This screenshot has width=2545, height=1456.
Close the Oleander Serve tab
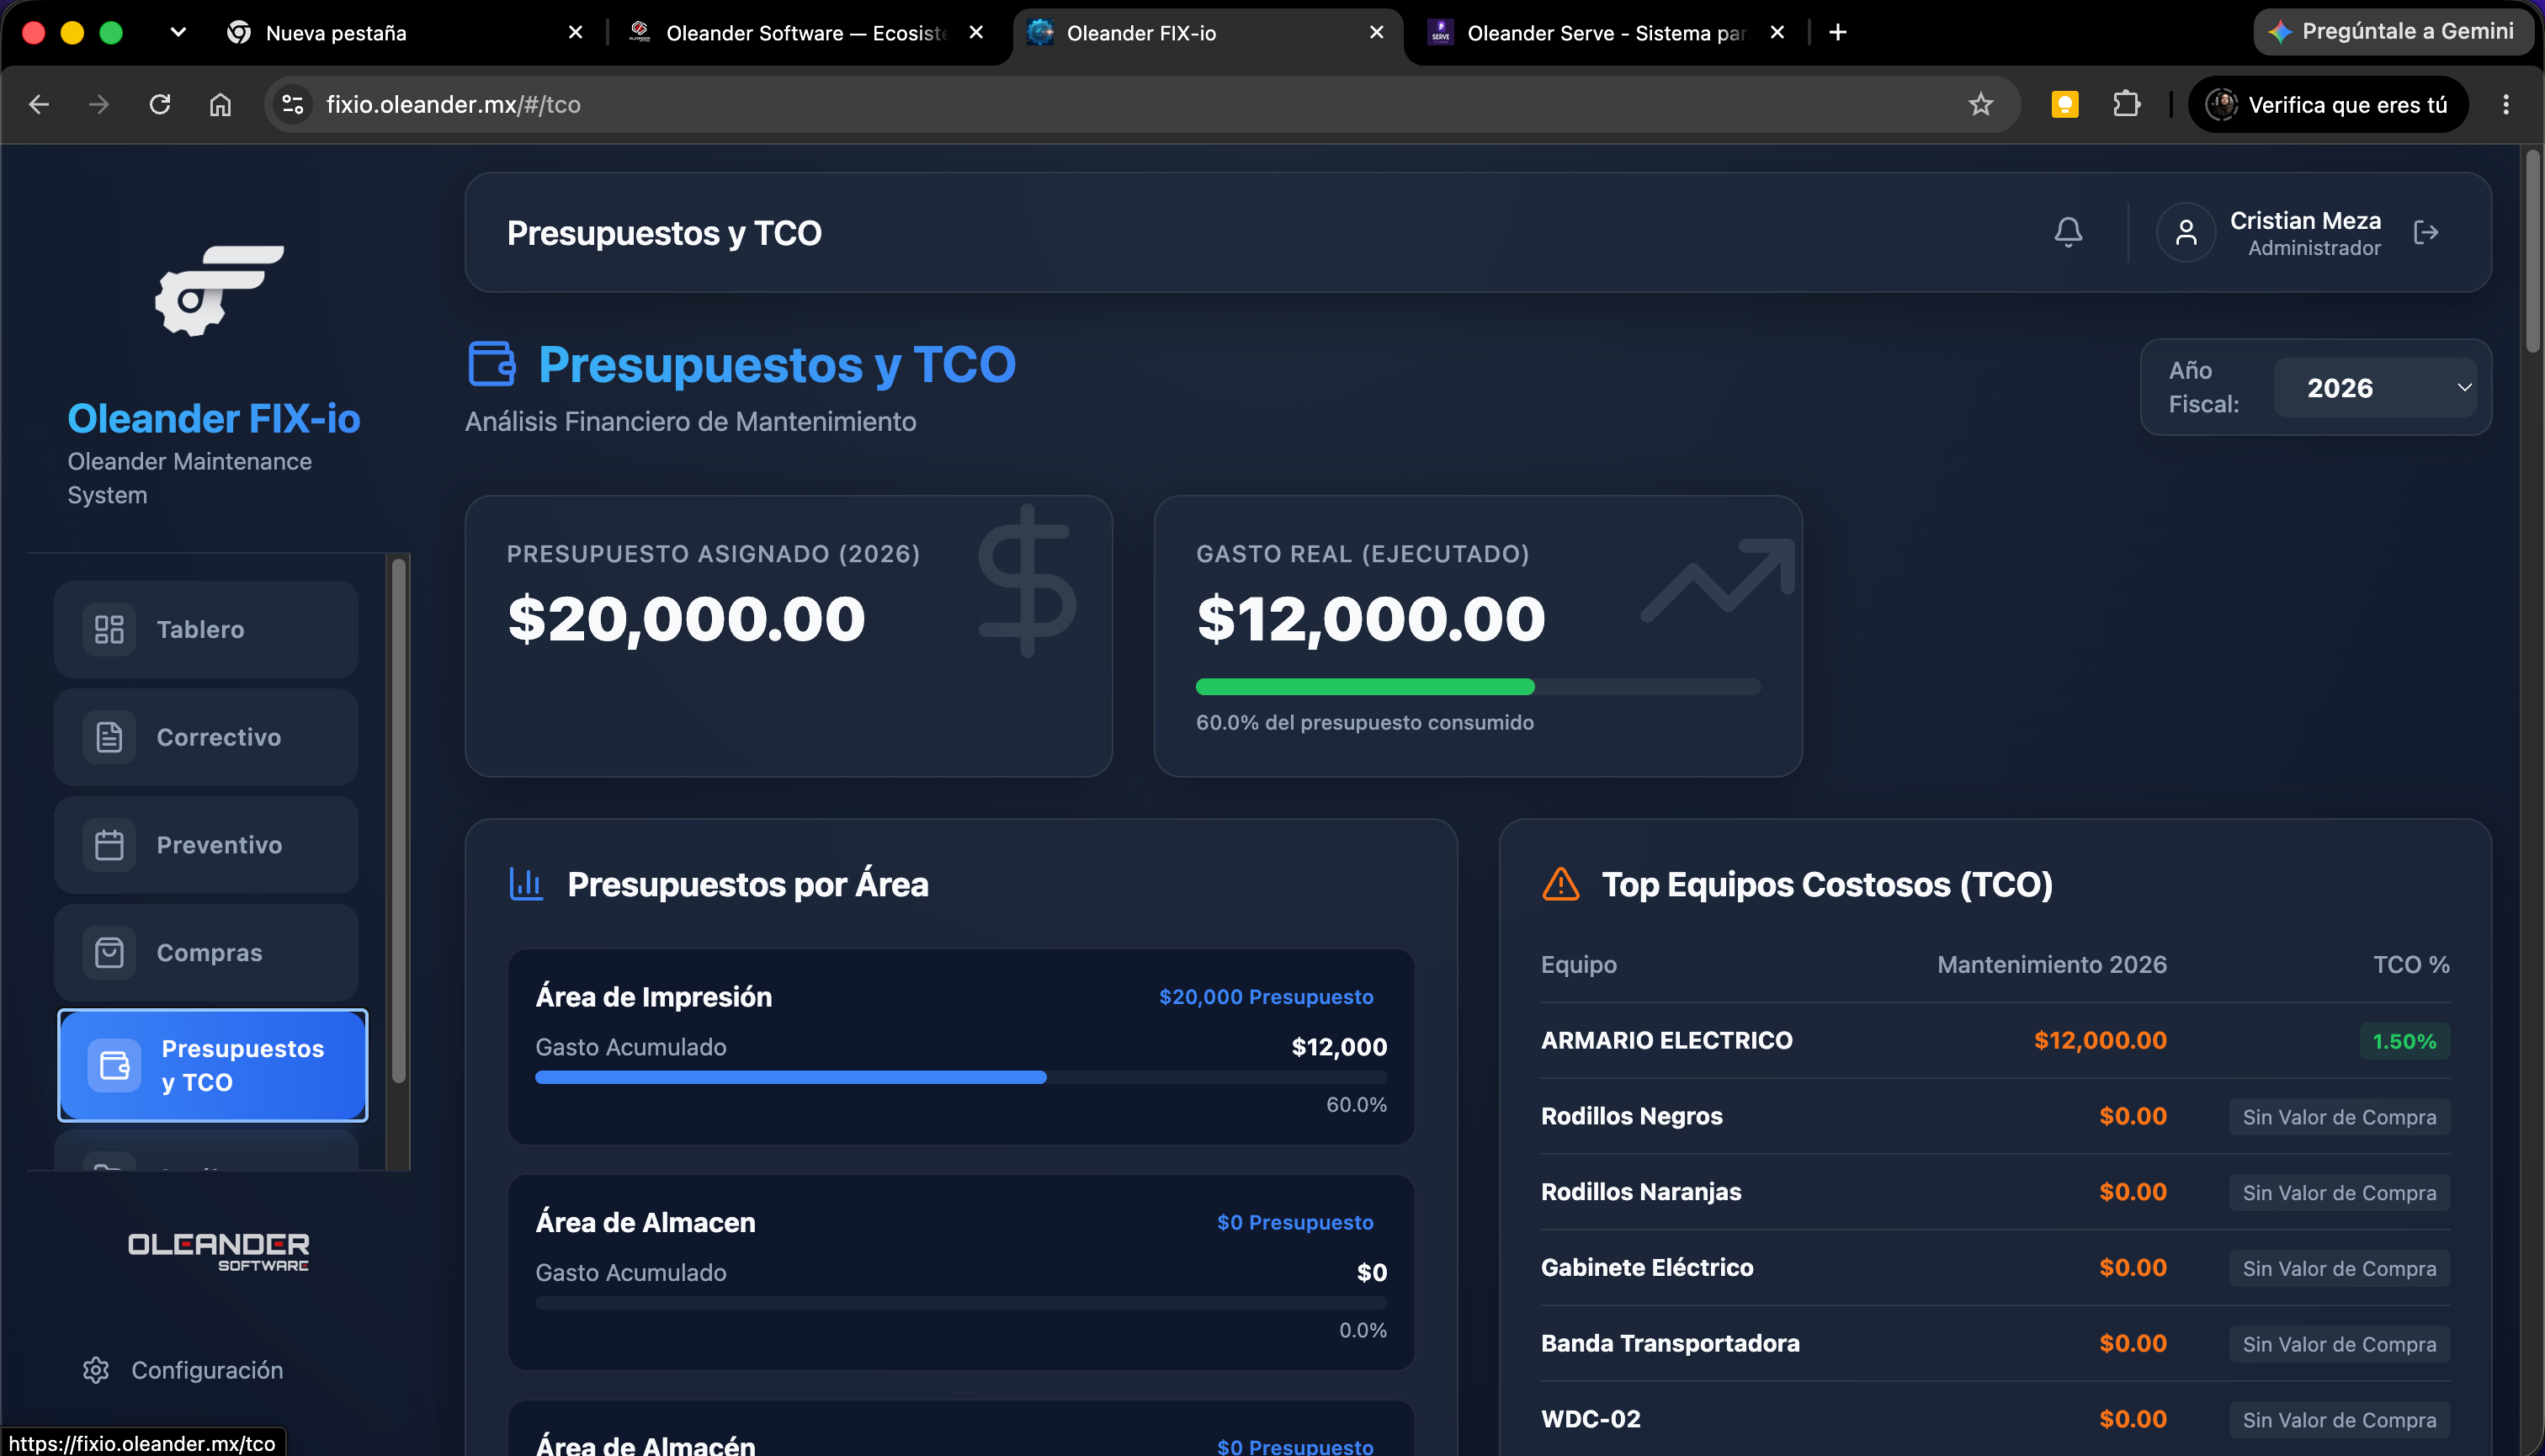tap(1777, 32)
